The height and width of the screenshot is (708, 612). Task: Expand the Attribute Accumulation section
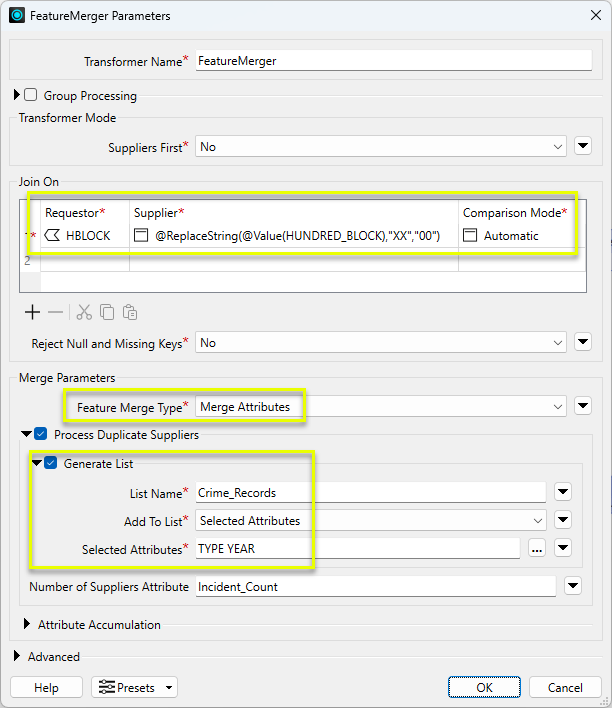click(27, 625)
